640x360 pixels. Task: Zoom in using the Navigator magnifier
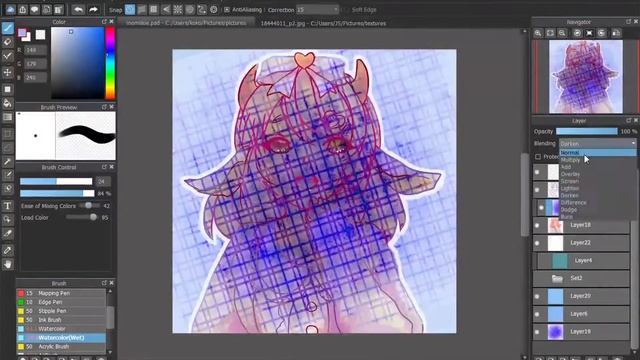[x=538, y=33]
